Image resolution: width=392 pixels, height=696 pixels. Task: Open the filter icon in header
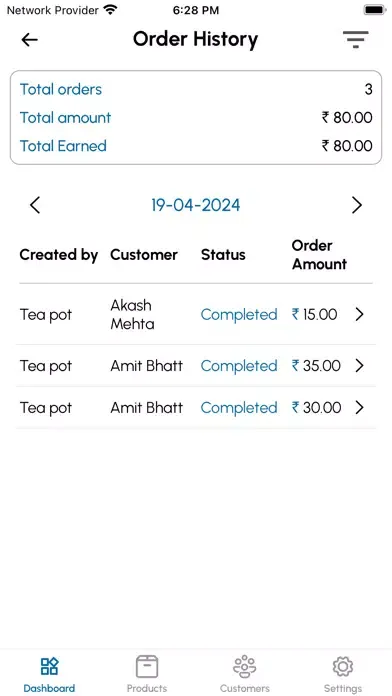pyautogui.click(x=356, y=40)
